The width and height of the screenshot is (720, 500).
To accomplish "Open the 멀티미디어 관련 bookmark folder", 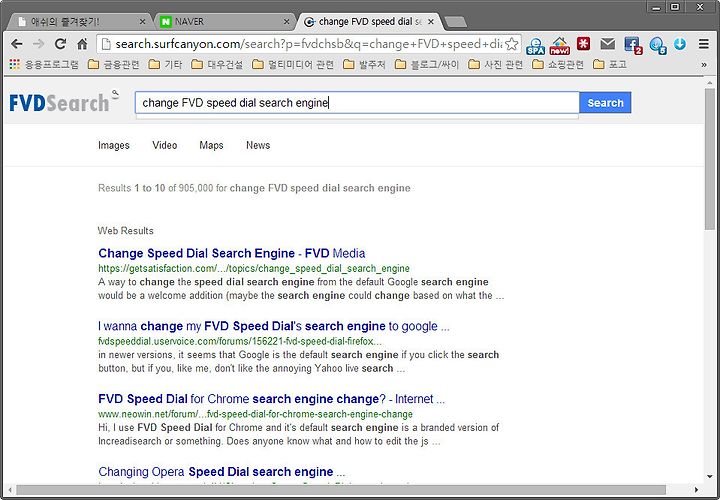I will (293, 65).
